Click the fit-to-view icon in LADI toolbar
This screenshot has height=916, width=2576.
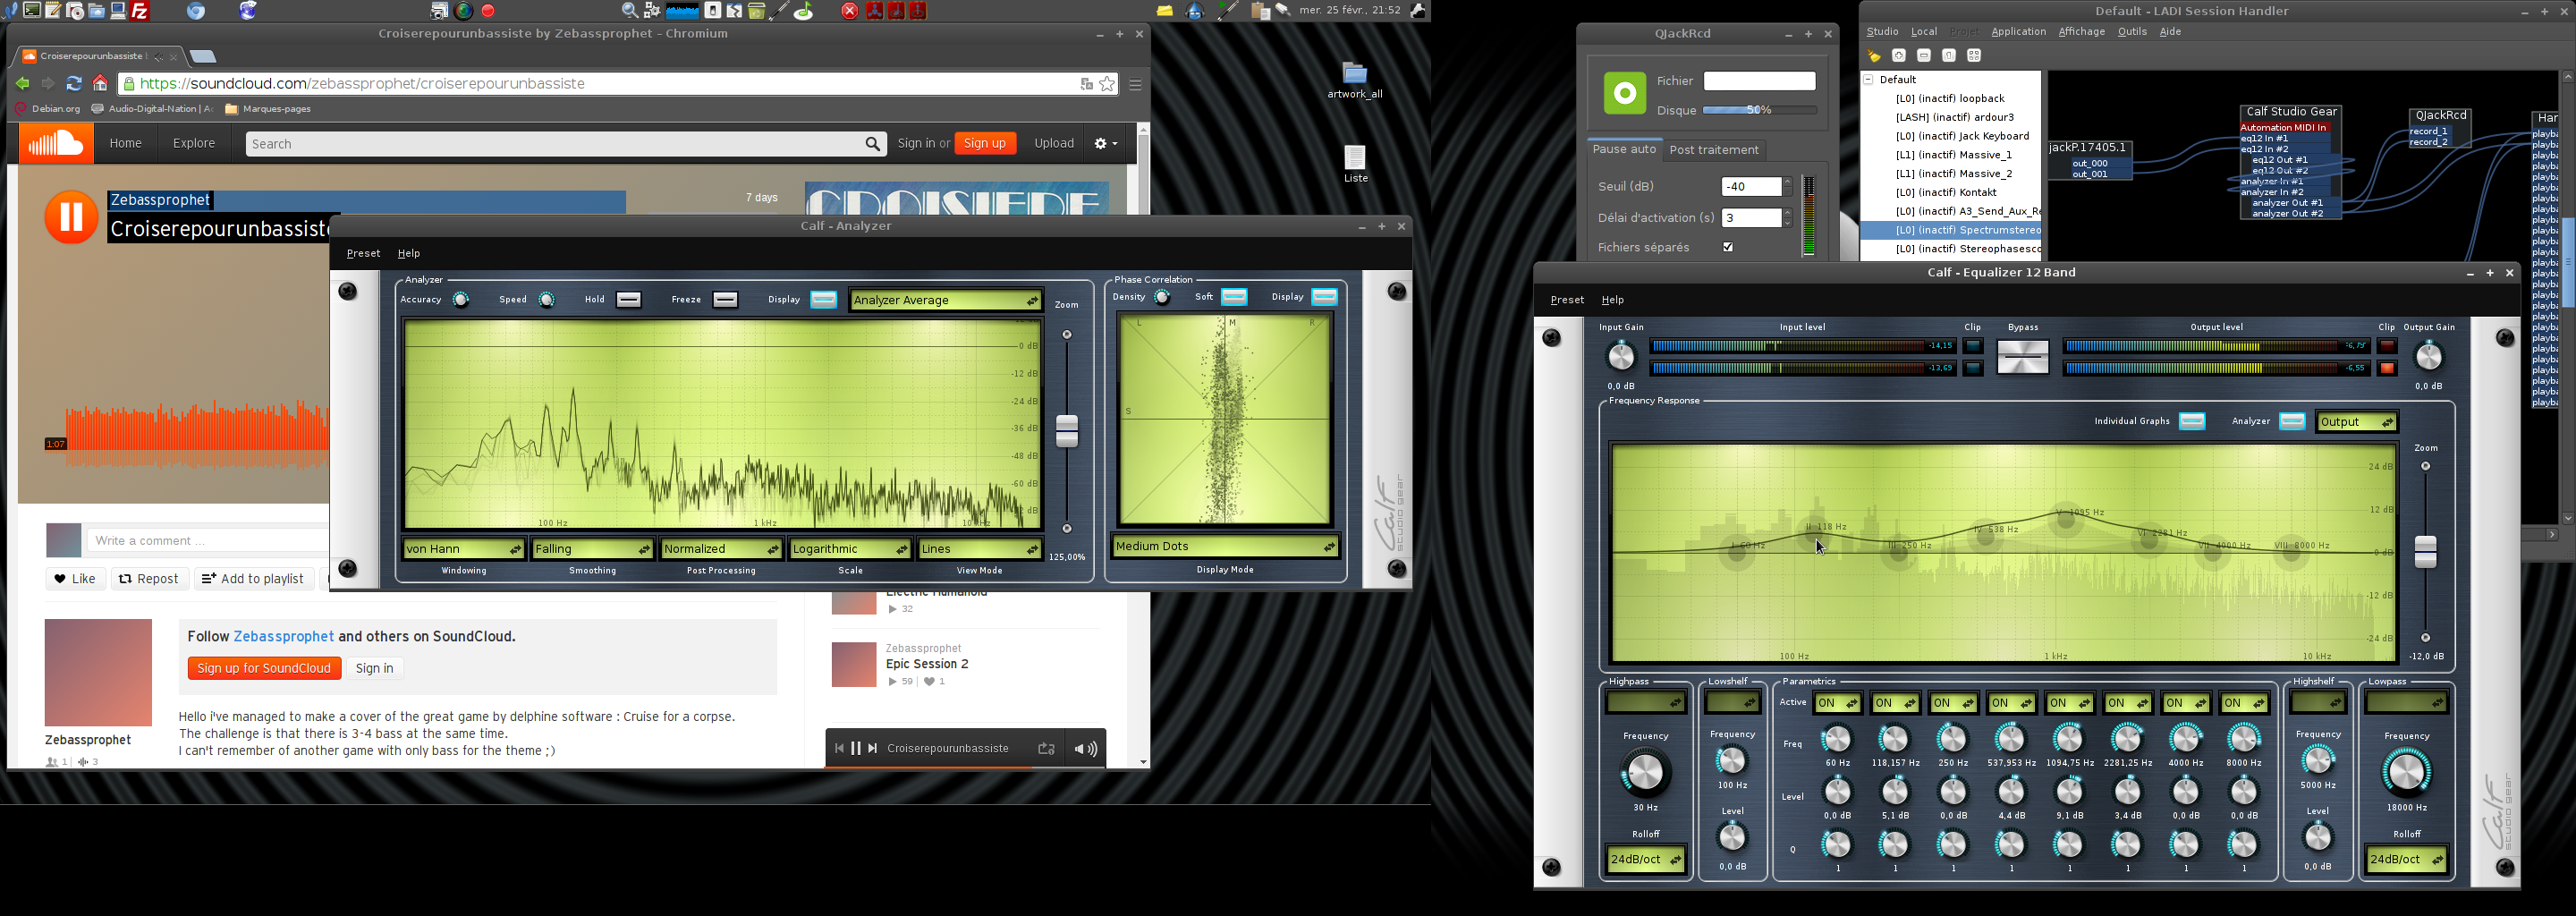tap(1974, 56)
